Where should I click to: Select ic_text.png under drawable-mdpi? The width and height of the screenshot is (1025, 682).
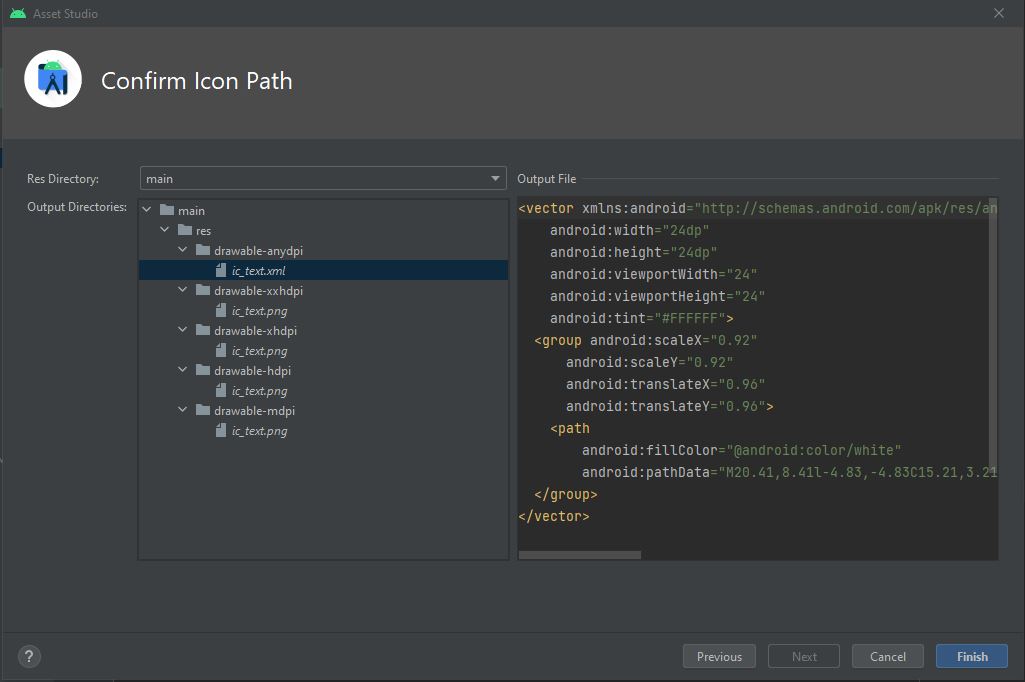pyautogui.click(x=260, y=431)
